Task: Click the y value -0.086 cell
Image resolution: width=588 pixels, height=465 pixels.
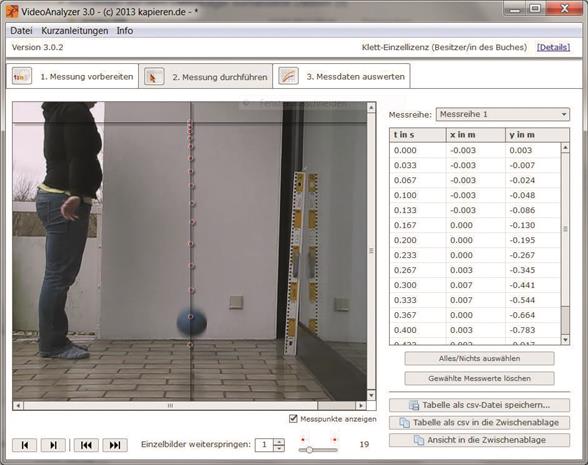Action: [x=533, y=210]
